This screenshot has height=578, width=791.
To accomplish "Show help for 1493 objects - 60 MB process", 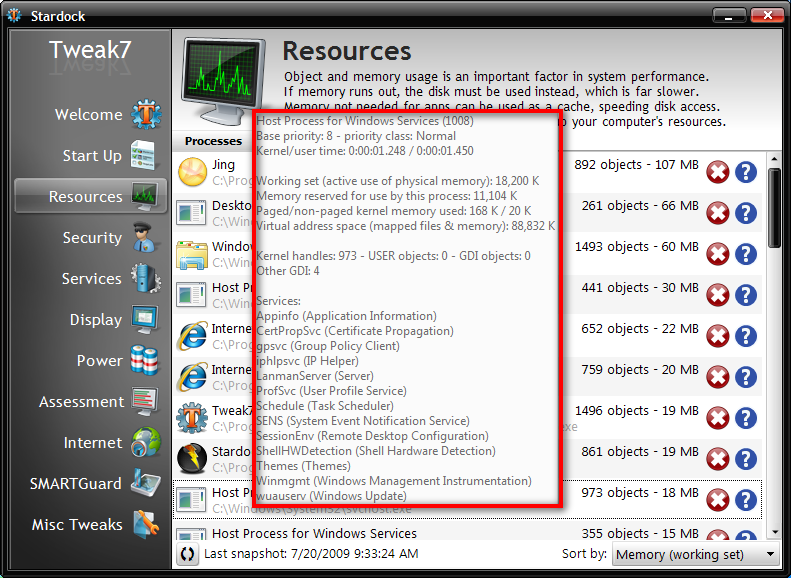I will [746, 254].
